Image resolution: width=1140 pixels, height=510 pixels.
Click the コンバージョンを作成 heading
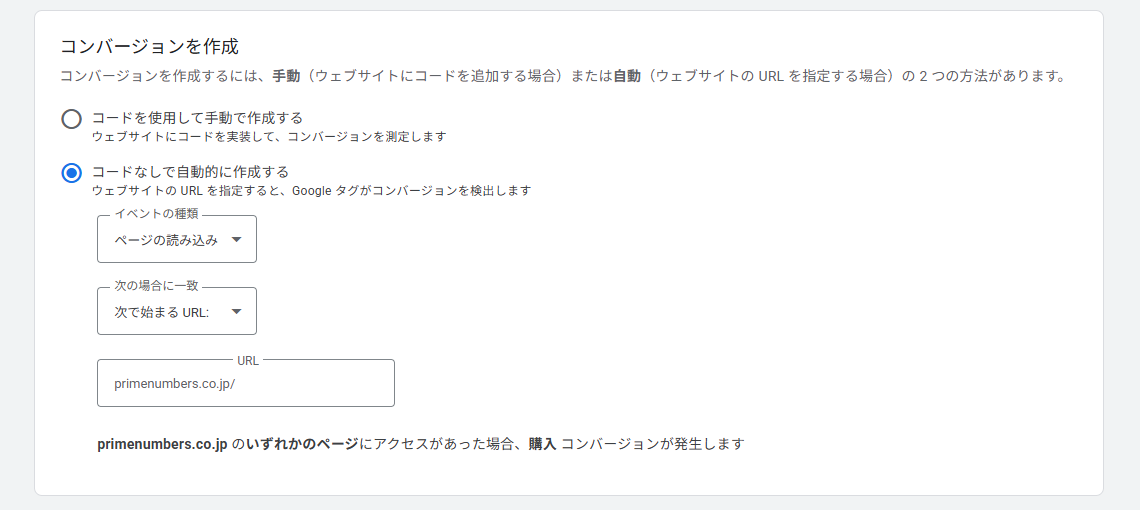149,46
